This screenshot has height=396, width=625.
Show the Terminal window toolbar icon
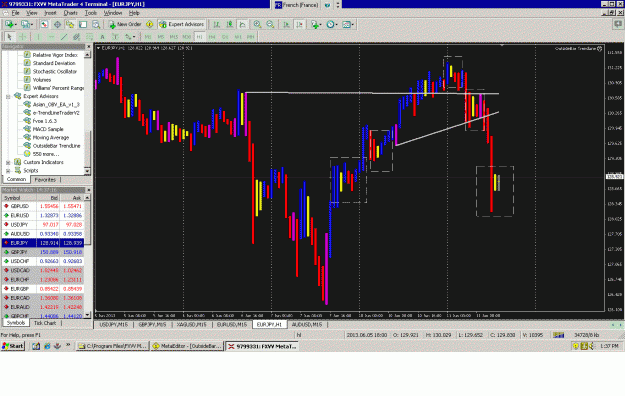[83, 24]
